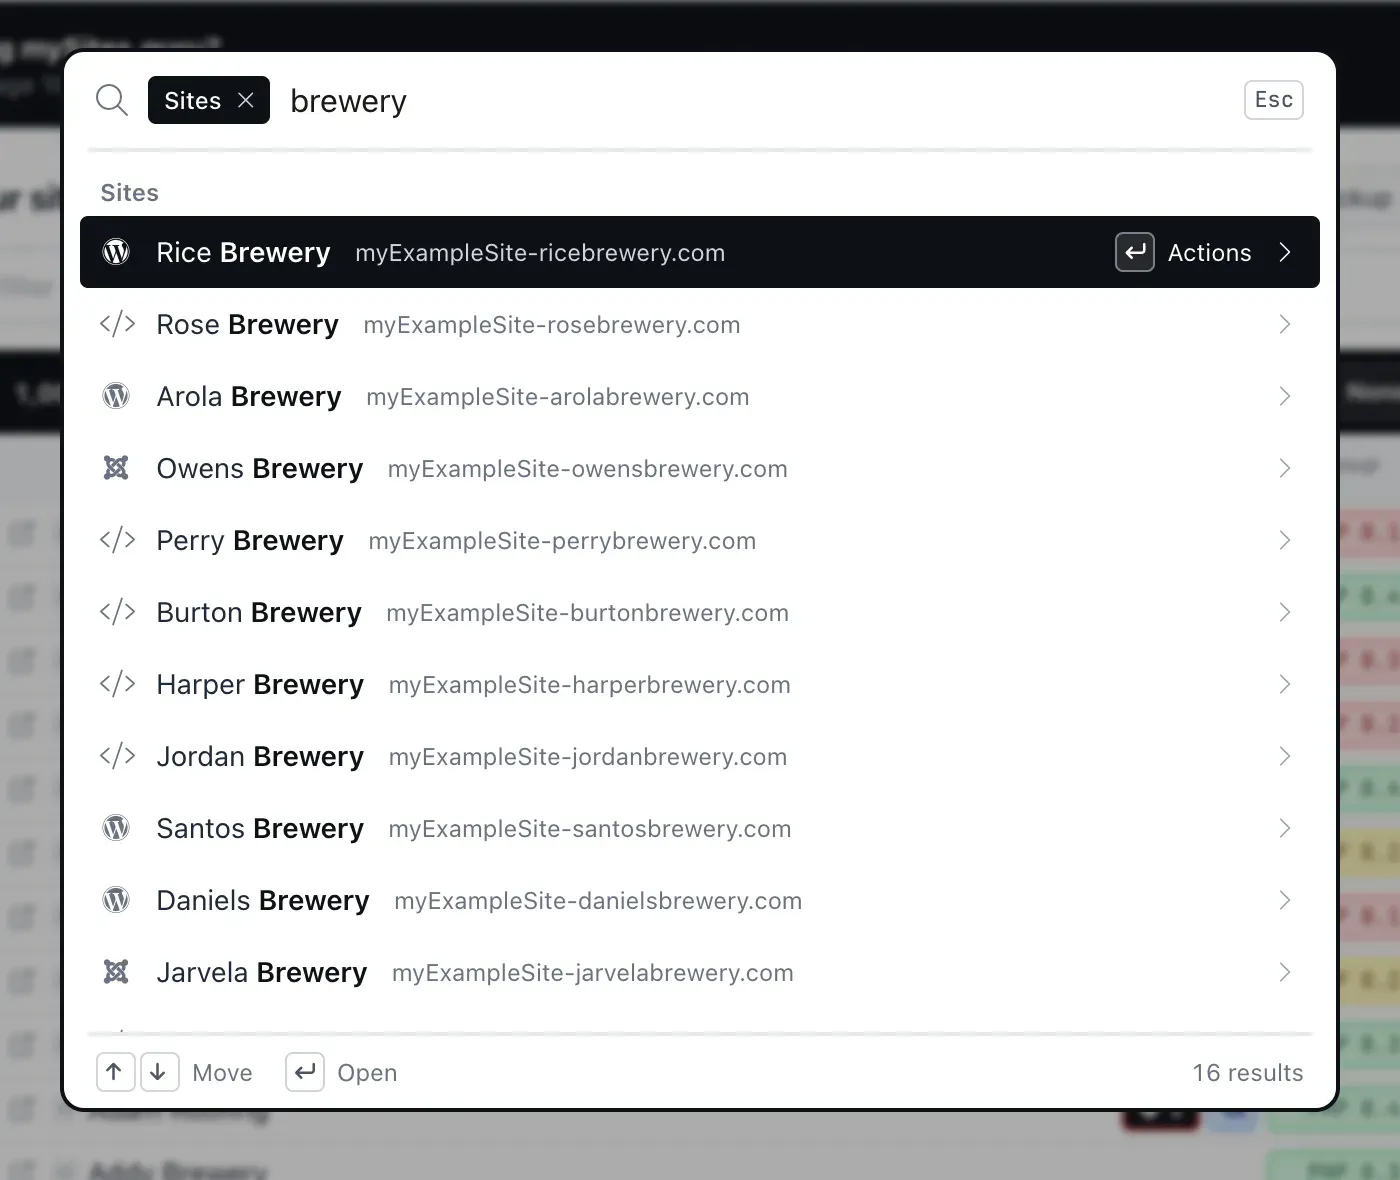This screenshot has height=1180, width=1400.
Task: Expand the Burton Brewery row chevron
Action: click(x=1285, y=612)
